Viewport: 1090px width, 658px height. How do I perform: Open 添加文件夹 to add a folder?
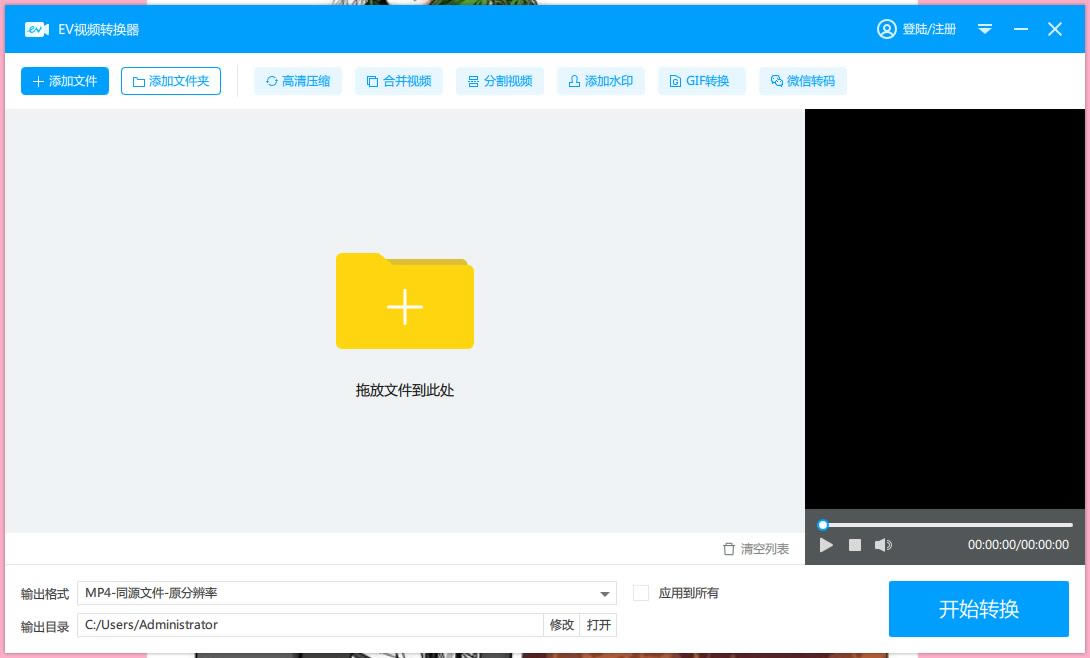pyautogui.click(x=170, y=81)
